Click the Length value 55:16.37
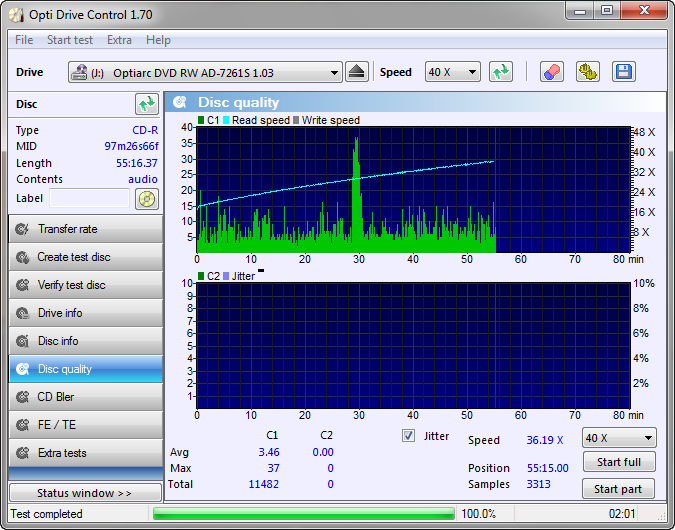 [137, 163]
